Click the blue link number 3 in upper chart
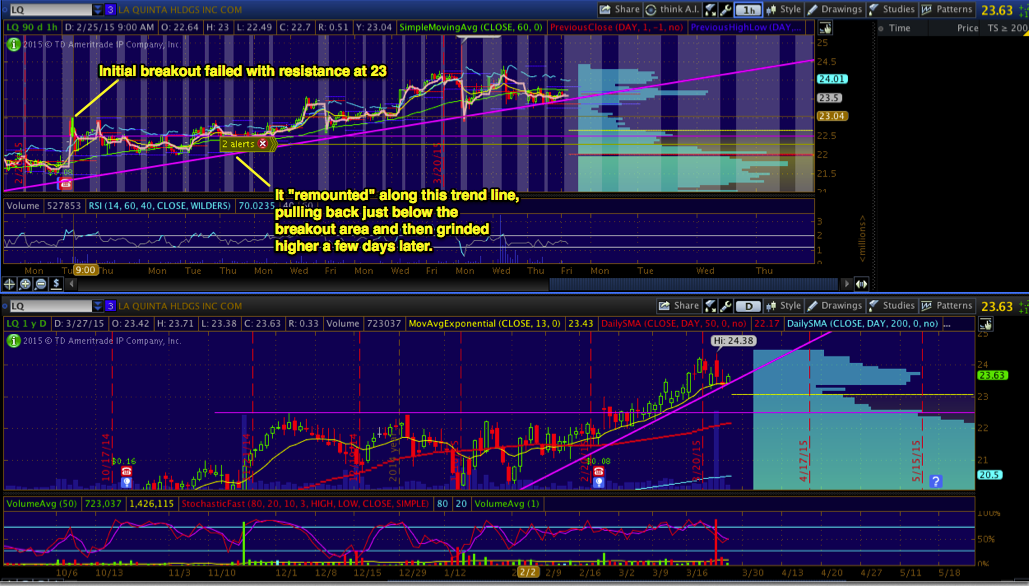The height and width of the screenshot is (586, 1029). pyautogui.click(x=110, y=10)
